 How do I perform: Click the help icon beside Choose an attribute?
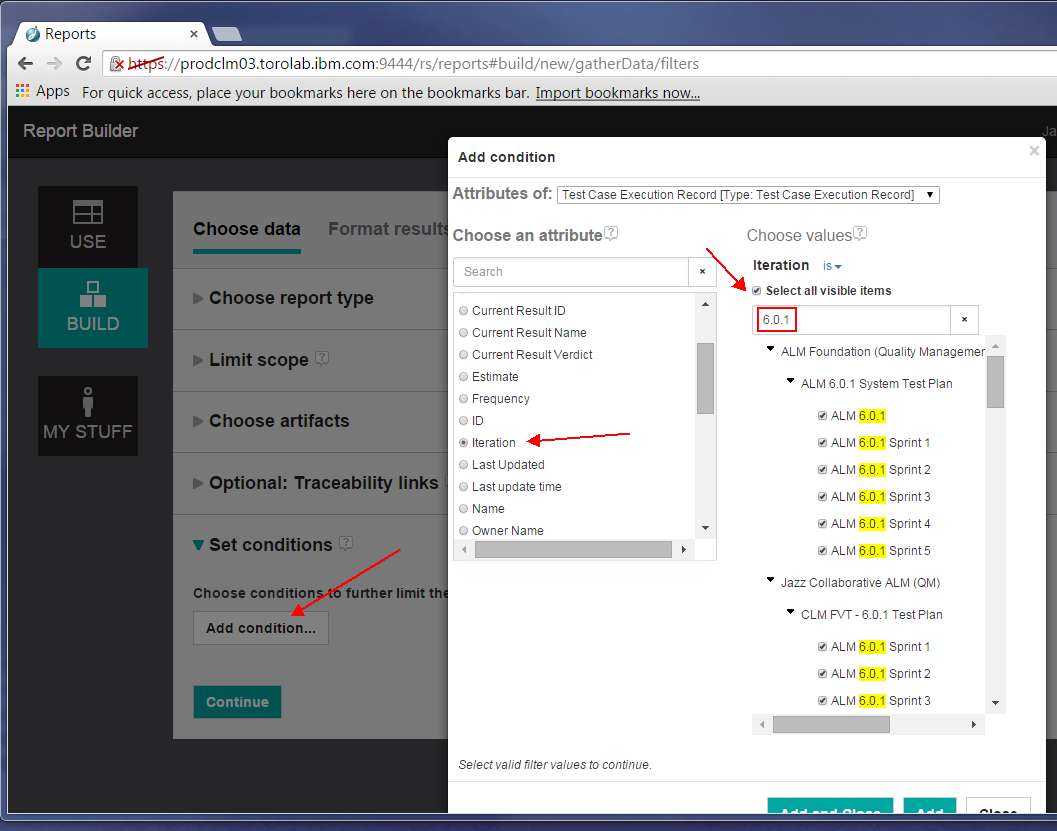pyautogui.click(x=611, y=233)
